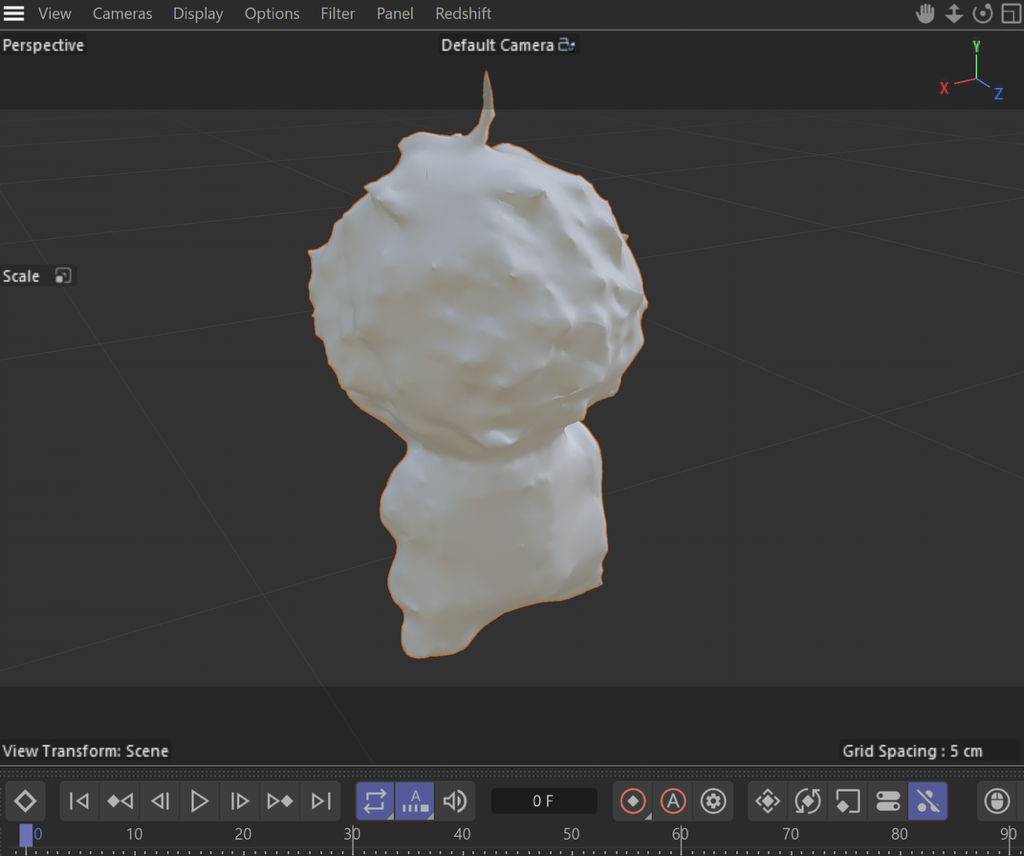The image size is (1024, 856).
Task: Open the Redshift menu
Action: coord(463,14)
